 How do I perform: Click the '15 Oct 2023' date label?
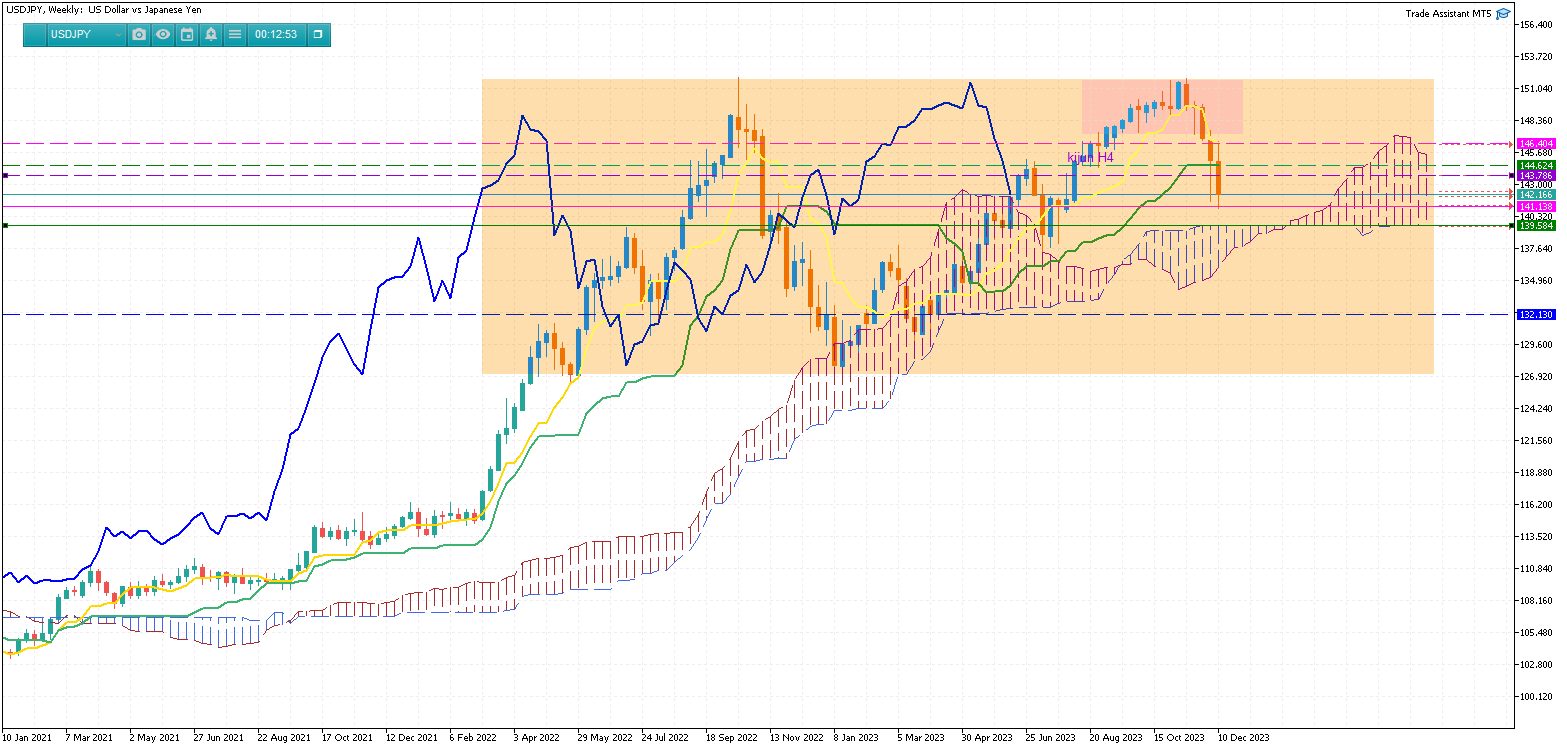point(1179,738)
